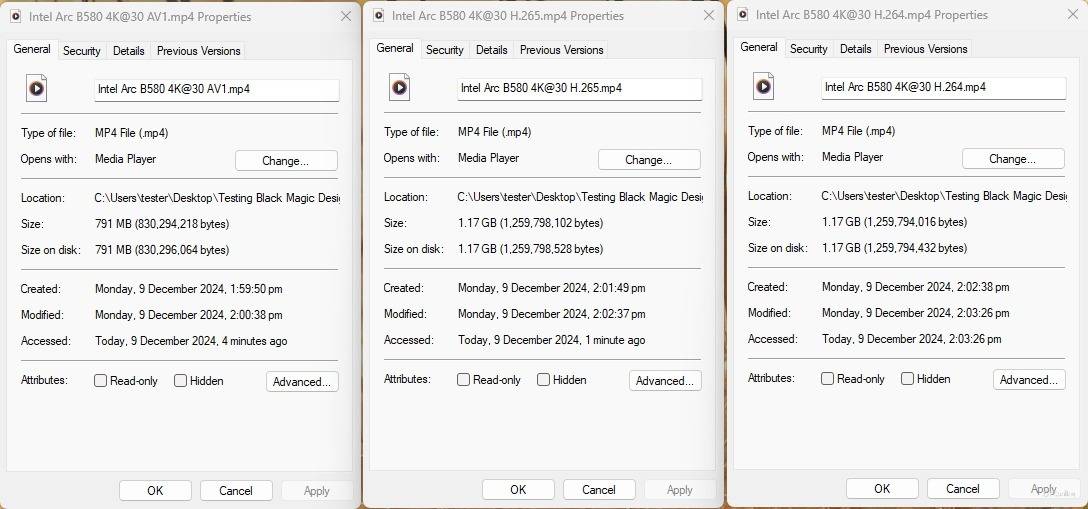Switch to Details tab in AV1.mp4 properties
The width and height of the screenshot is (1088, 509).
click(128, 51)
